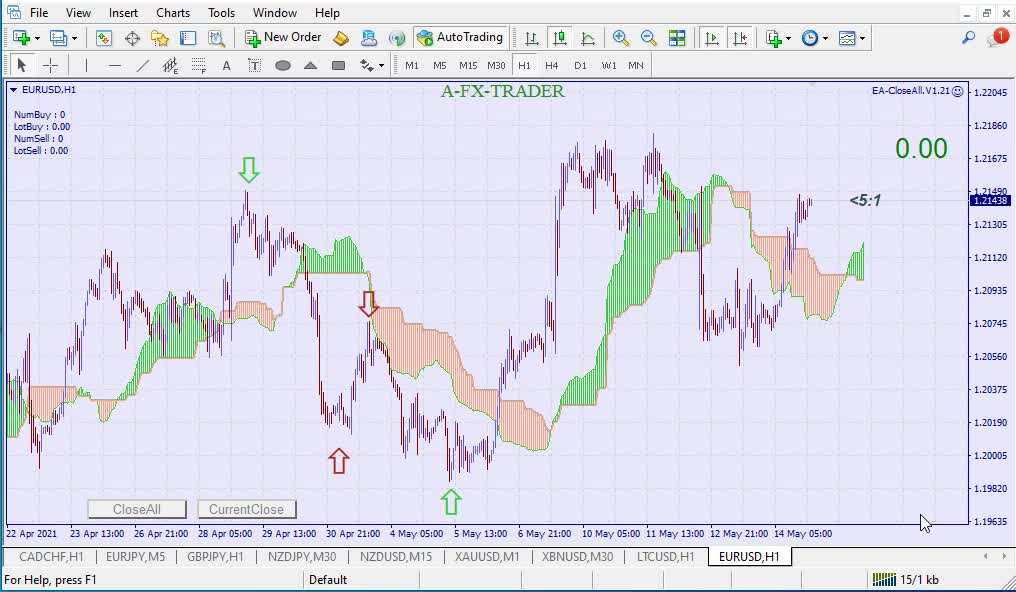Tile windows with the grid icon

(x=677, y=38)
